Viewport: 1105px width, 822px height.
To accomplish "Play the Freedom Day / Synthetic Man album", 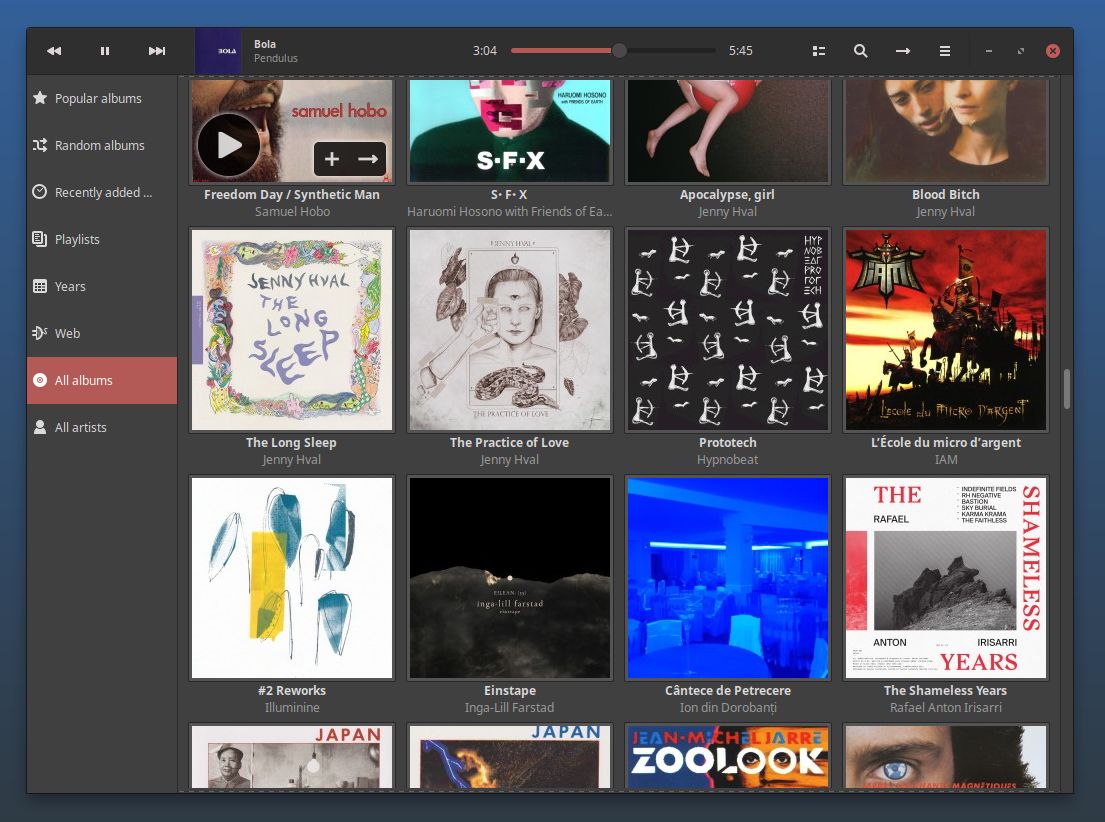I will tap(228, 145).
